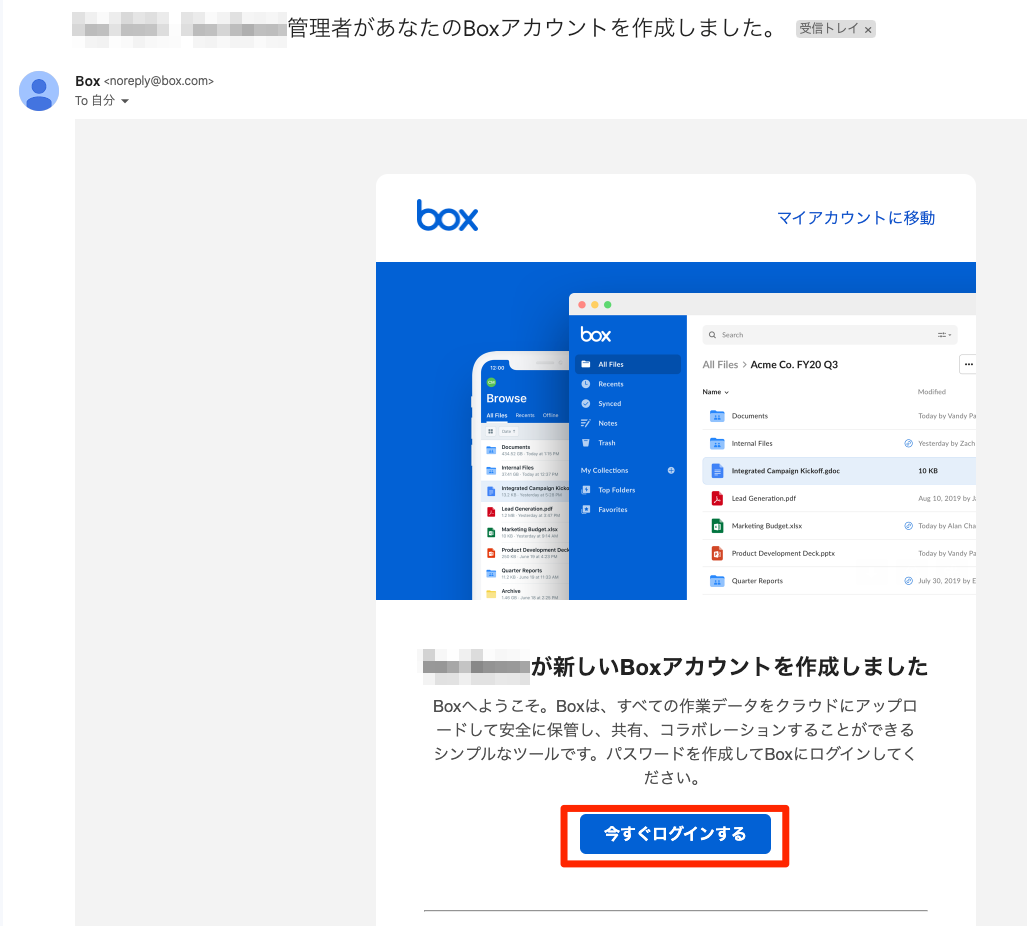Click the All Files breadcrumb in illustration

(720, 365)
